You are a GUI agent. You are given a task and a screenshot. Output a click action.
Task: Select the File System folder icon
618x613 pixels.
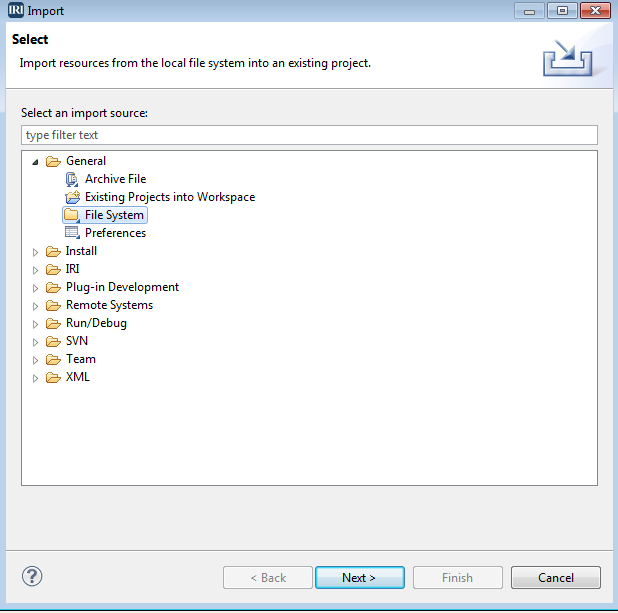tap(72, 215)
